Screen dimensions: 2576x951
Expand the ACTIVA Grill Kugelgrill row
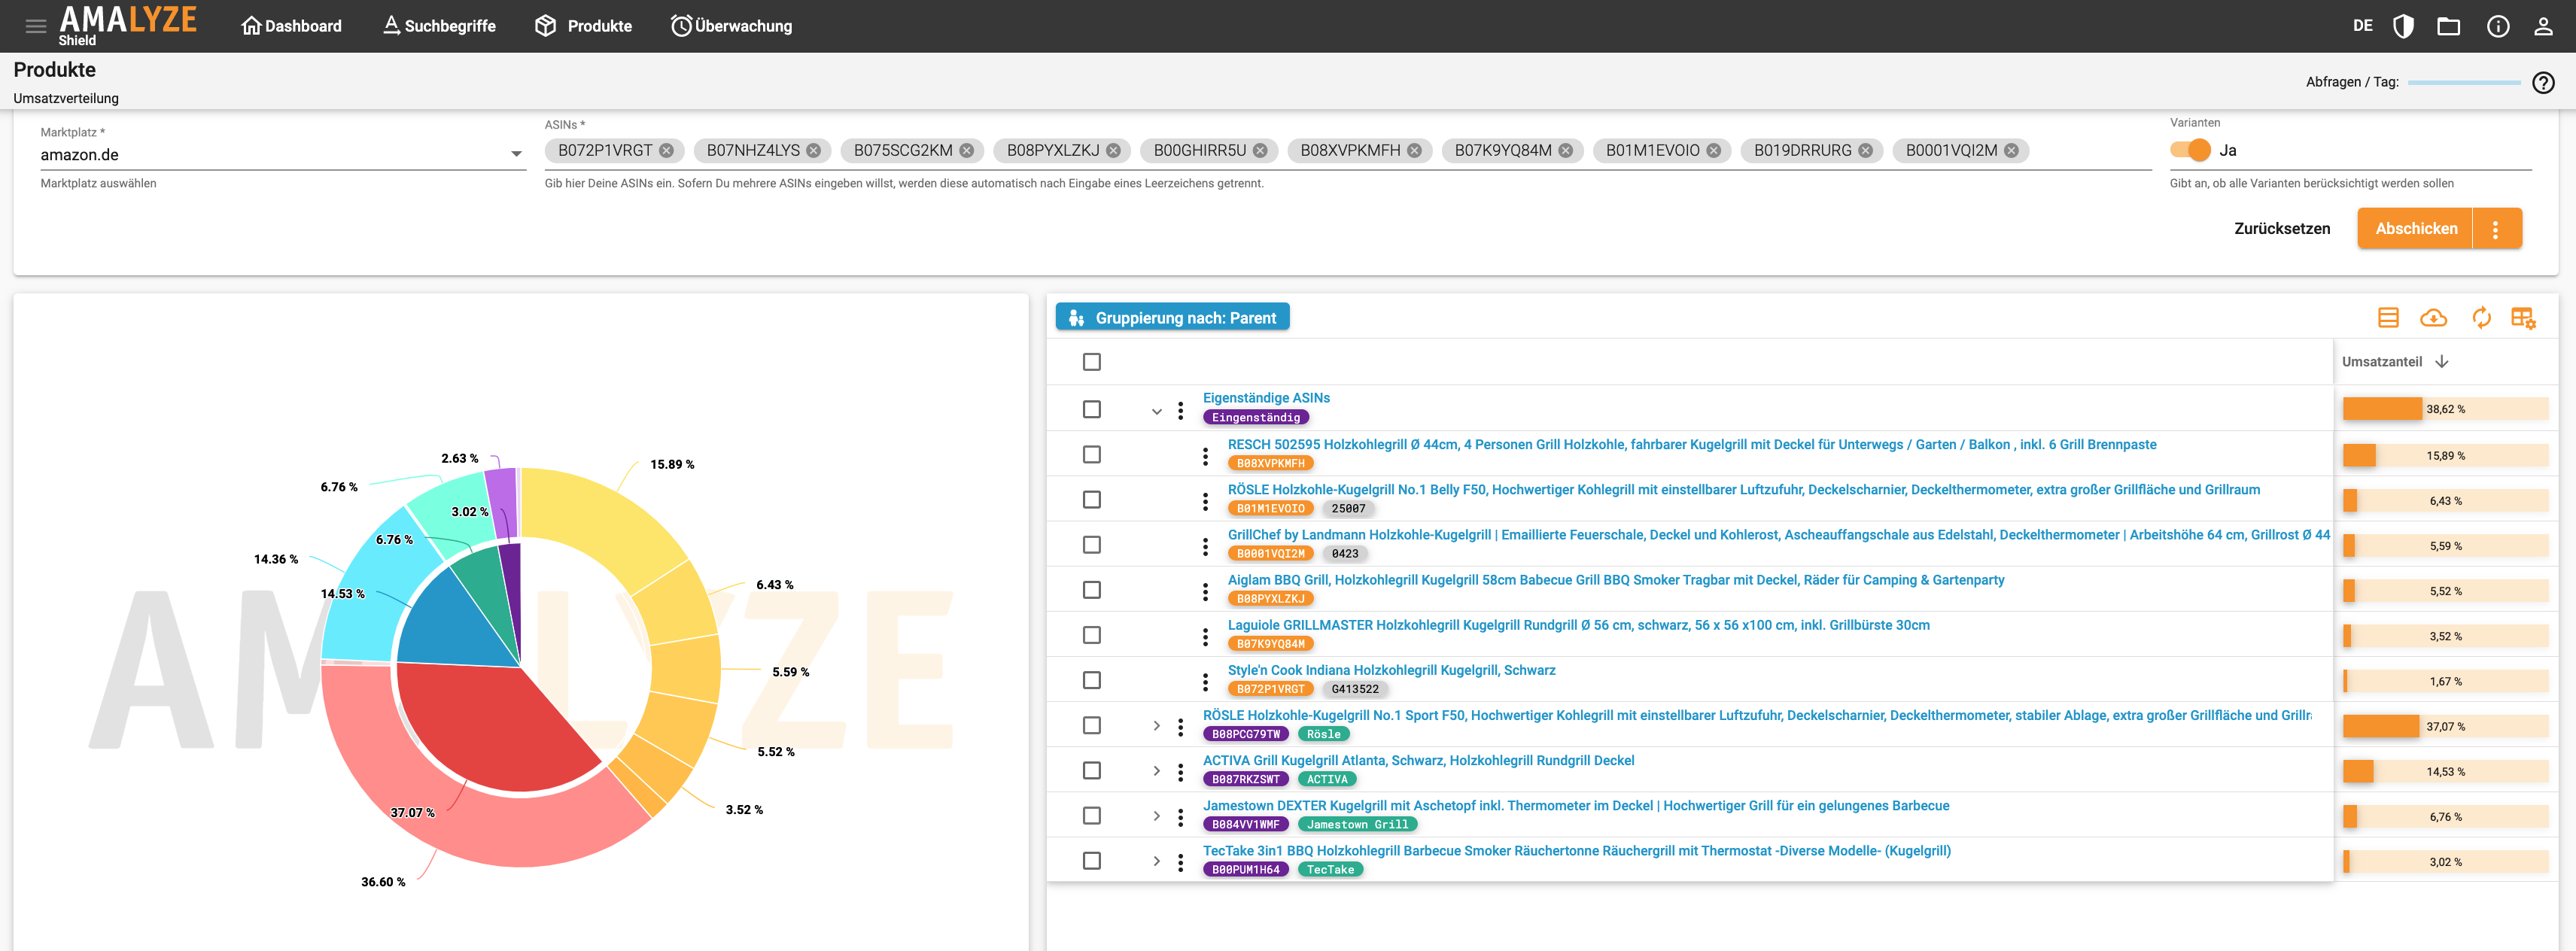(x=1157, y=771)
